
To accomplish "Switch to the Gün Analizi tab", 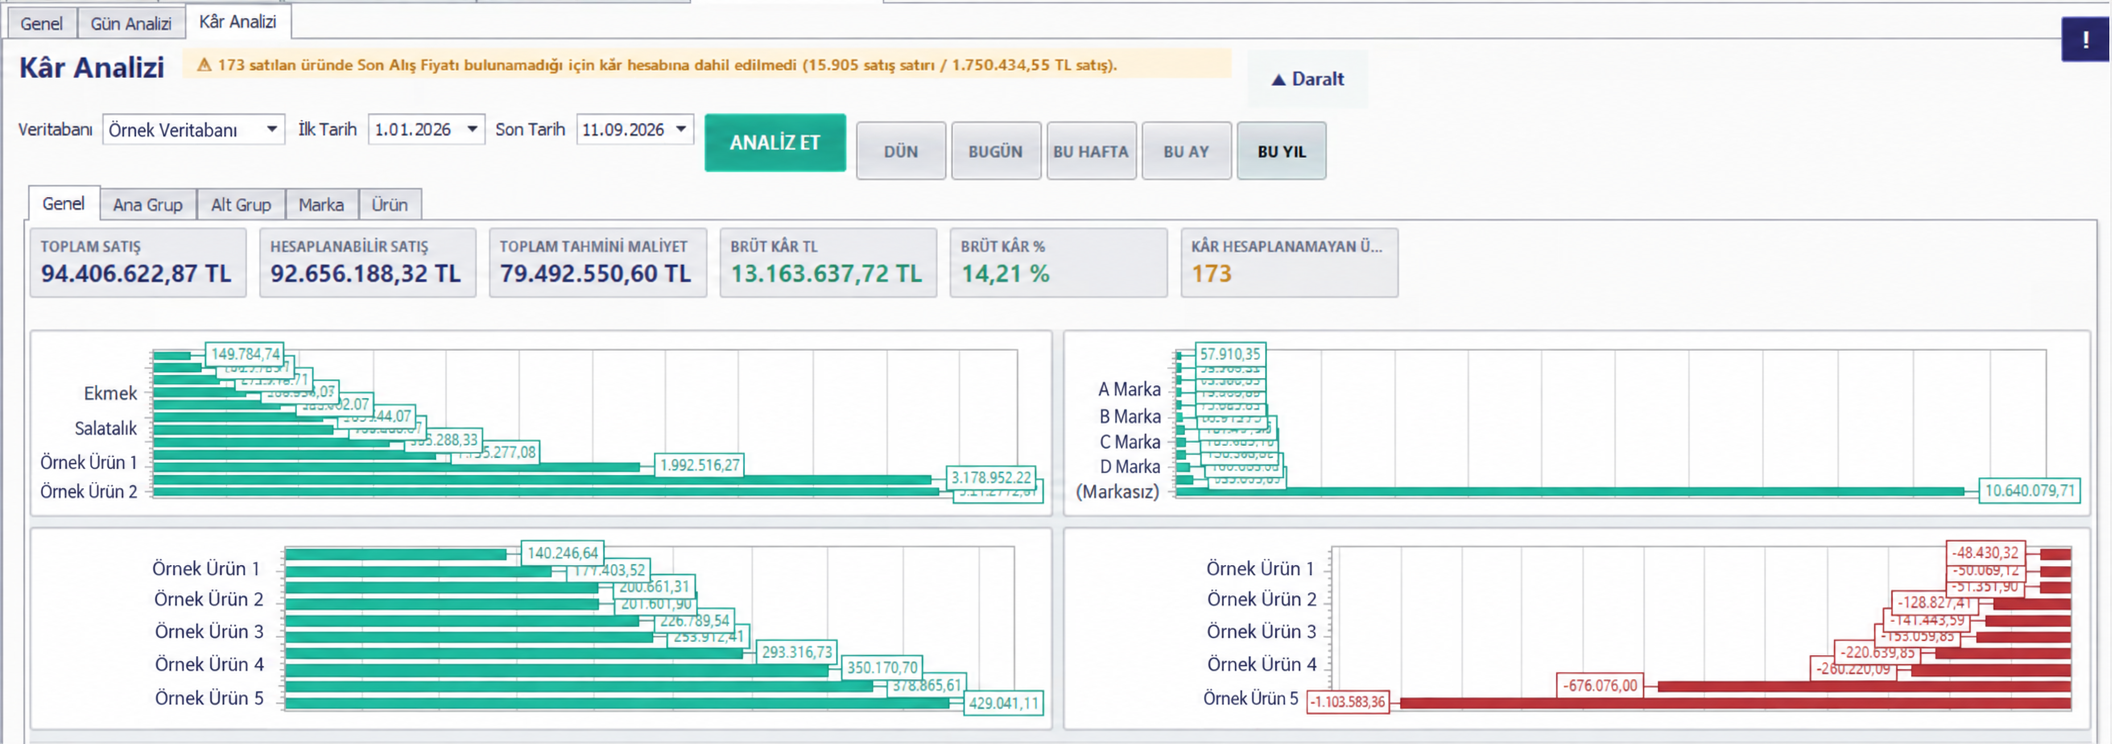I will [131, 23].
